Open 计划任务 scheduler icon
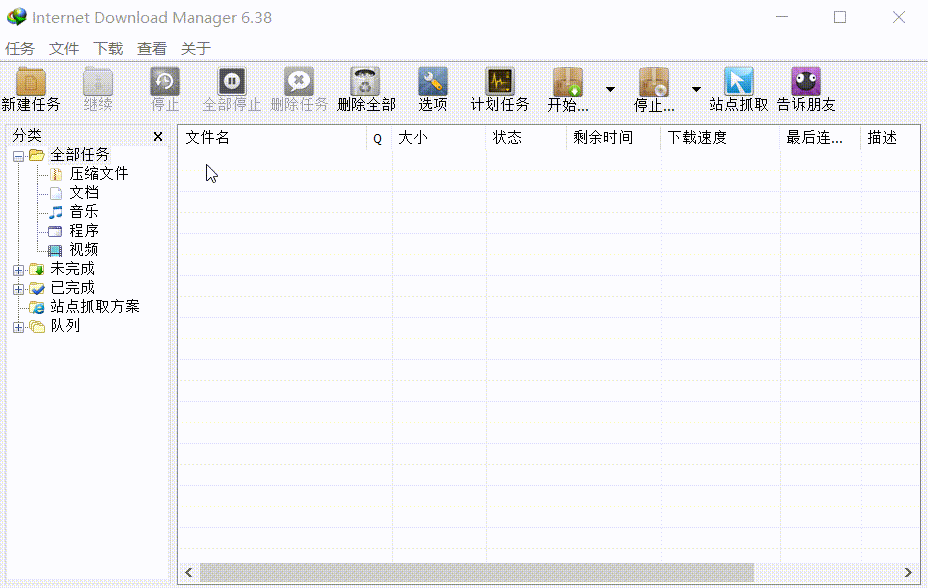 (500, 82)
